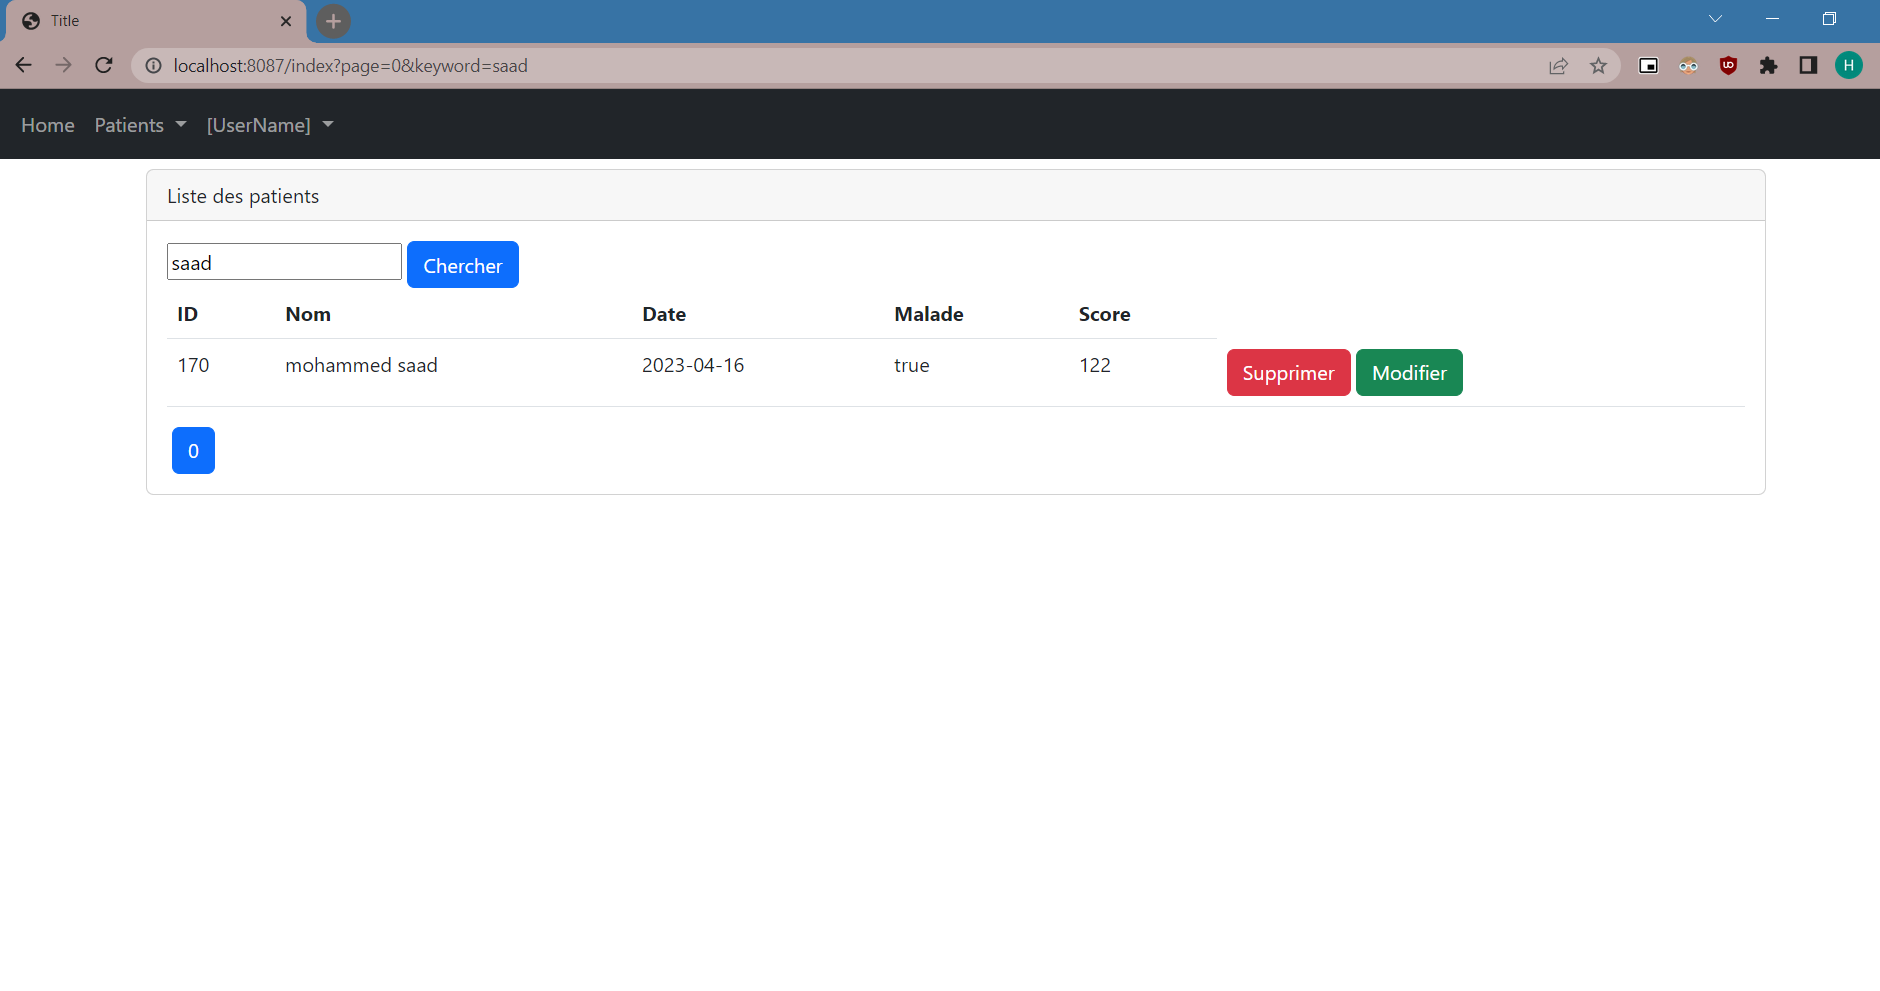Click the reload page icon

pos(103,64)
